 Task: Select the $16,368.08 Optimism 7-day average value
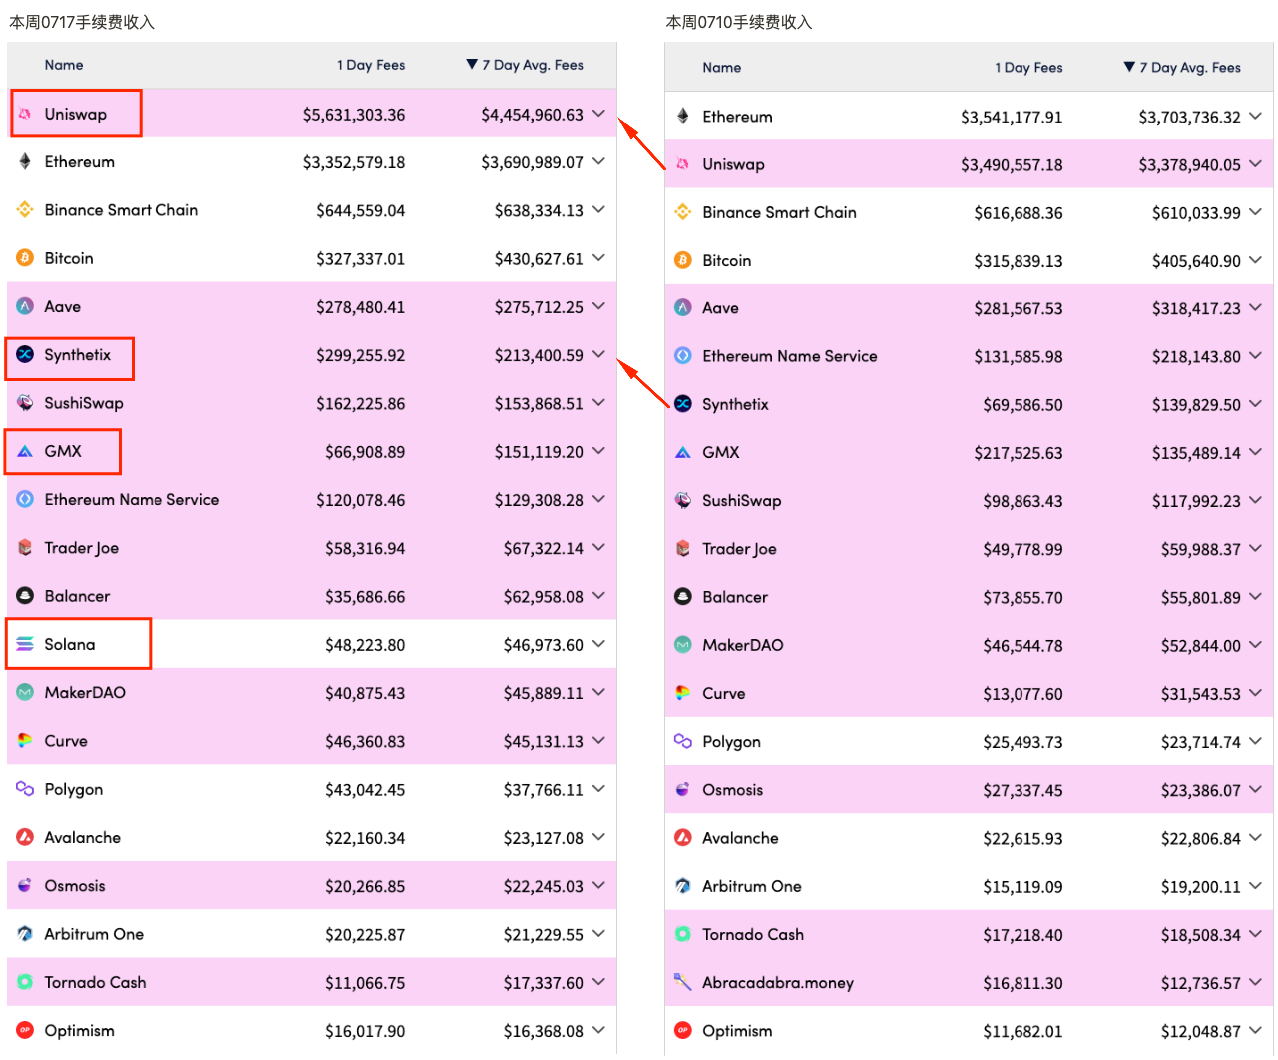coord(544,1031)
